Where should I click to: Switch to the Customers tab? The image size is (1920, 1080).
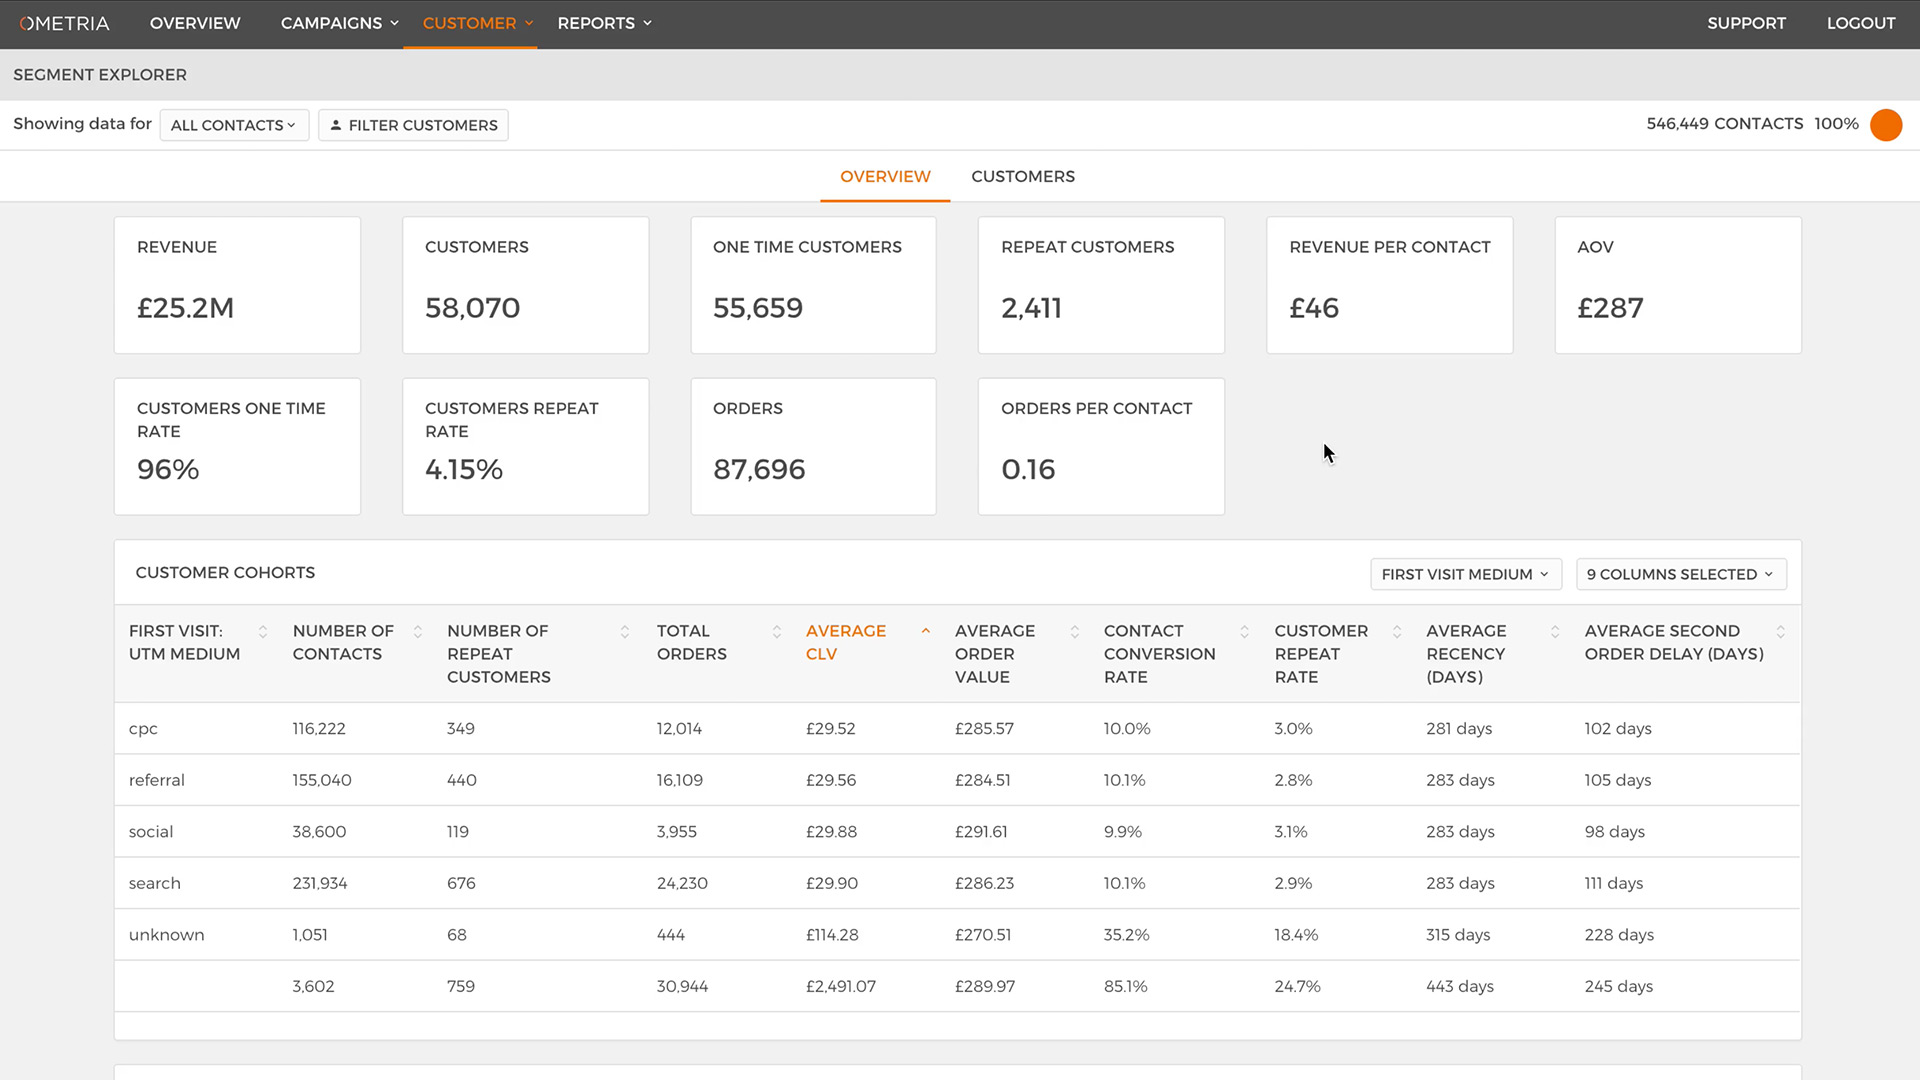click(1023, 176)
